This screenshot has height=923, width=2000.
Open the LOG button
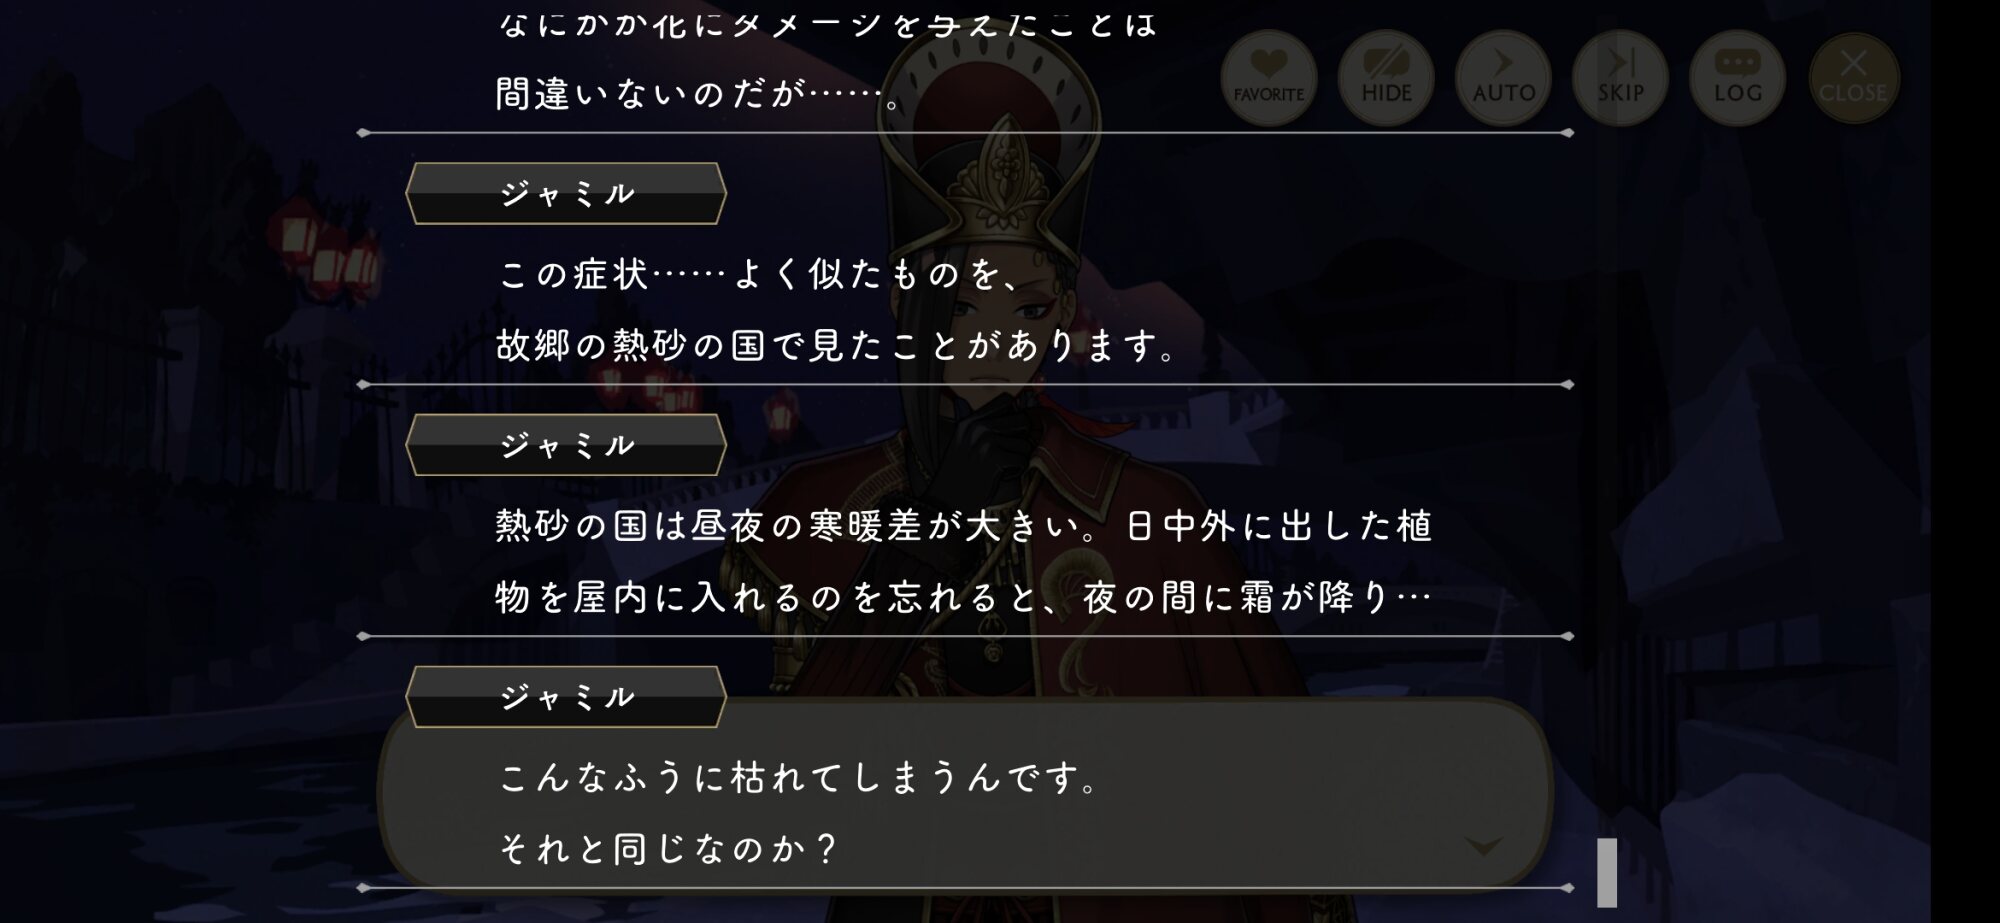pyautogui.click(x=1737, y=78)
